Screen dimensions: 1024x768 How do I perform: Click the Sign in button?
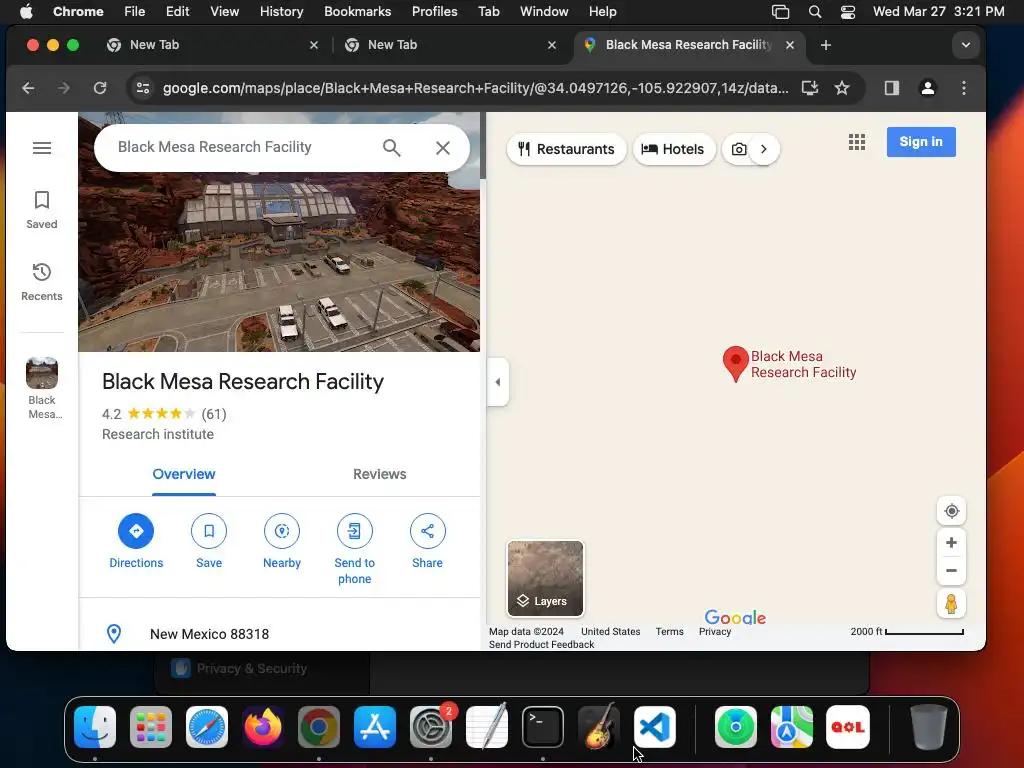pos(921,142)
